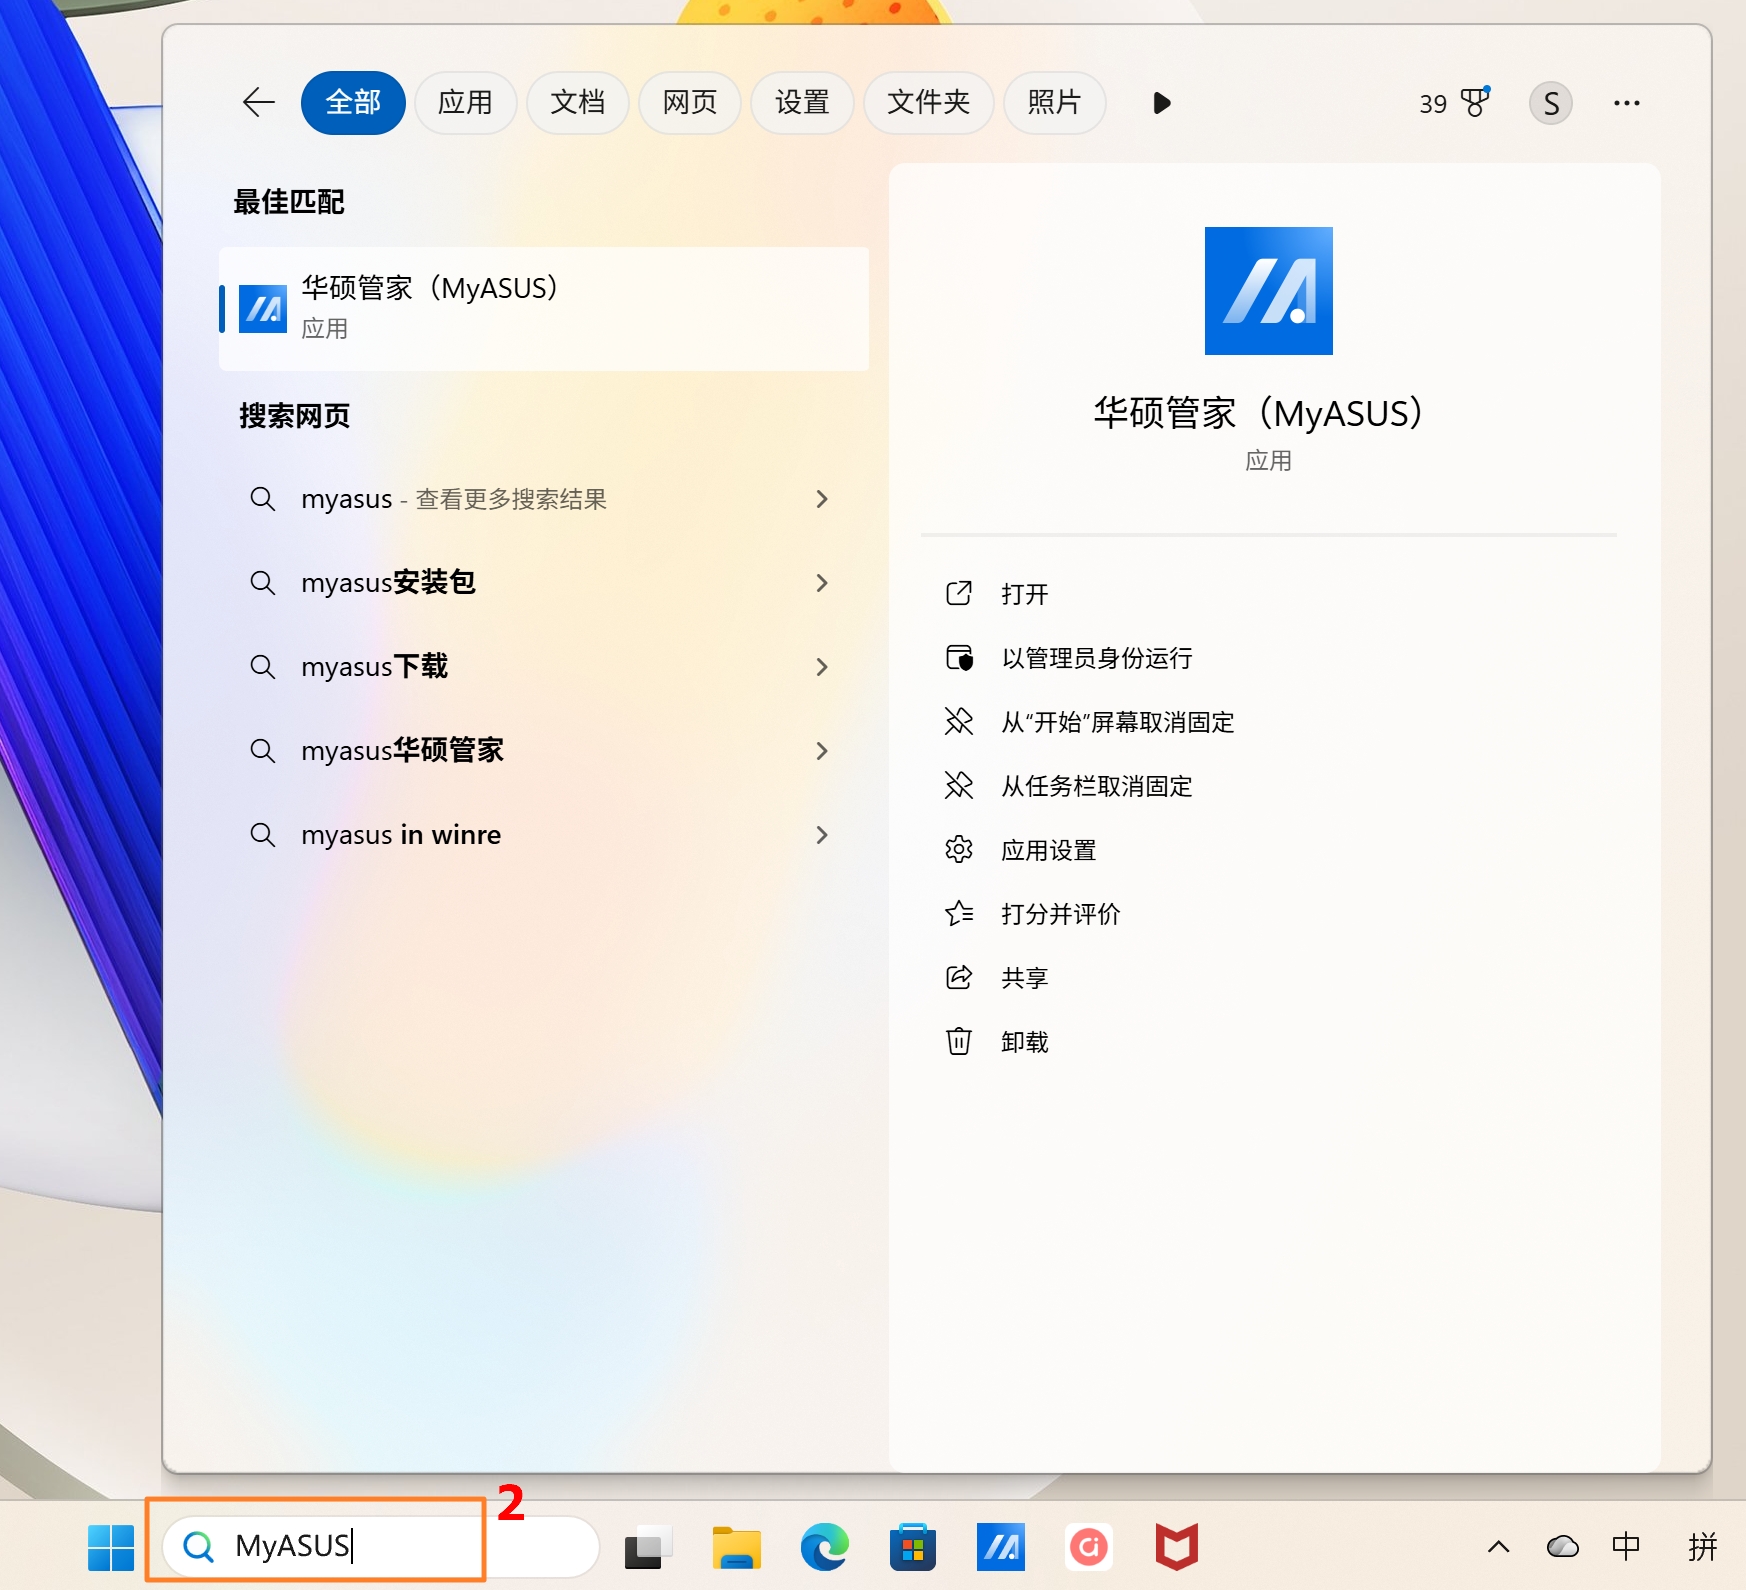Select 文件夹 filter tab
Screen dimensions: 1746x1590
pos(928,102)
